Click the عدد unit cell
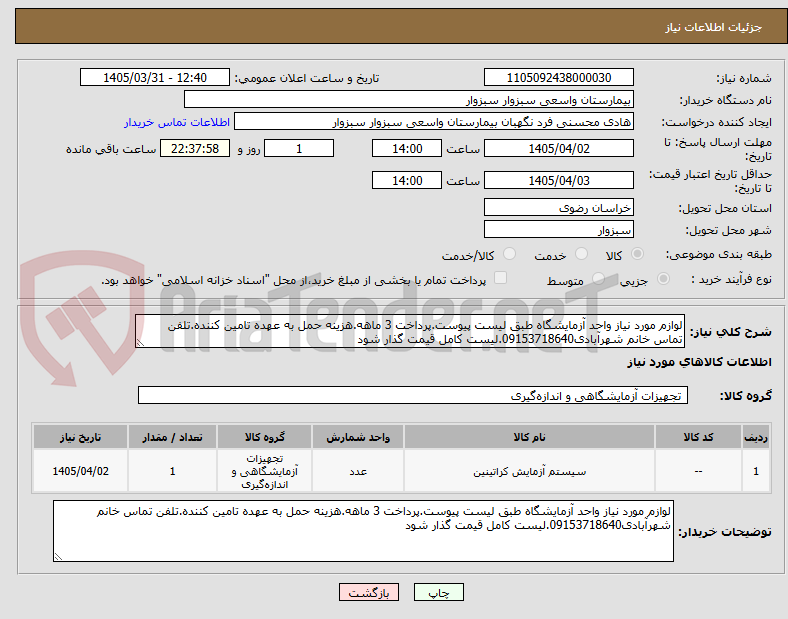 pyautogui.click(x=358, y=471)
